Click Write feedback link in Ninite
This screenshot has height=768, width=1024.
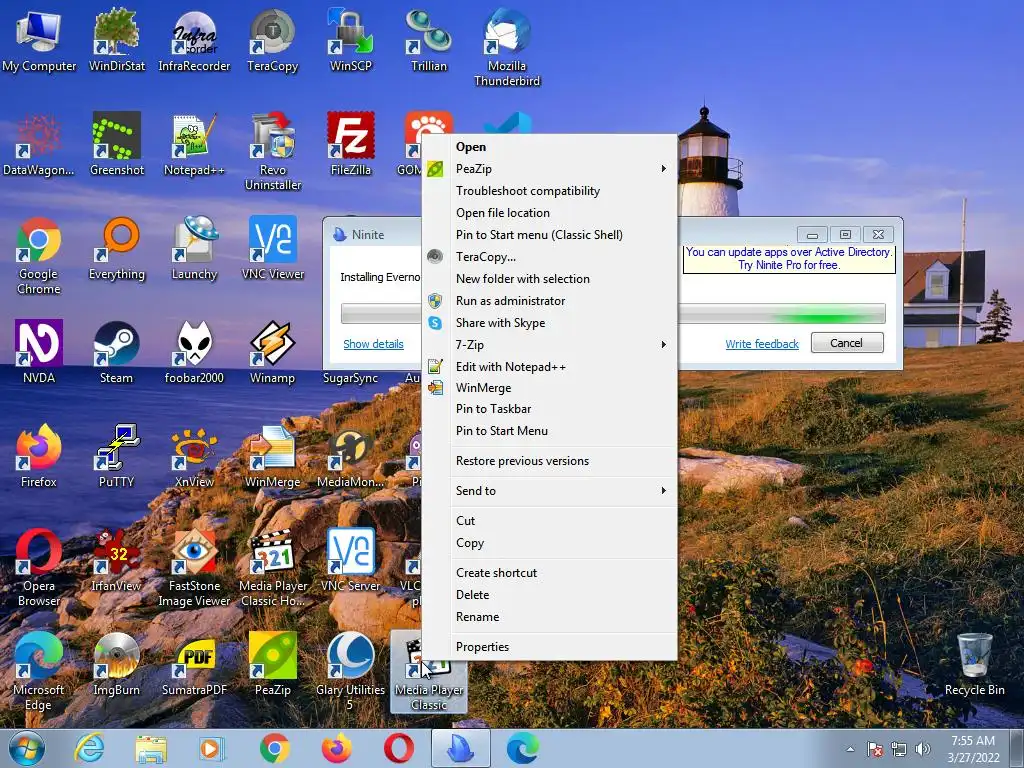click(x=762, y=344)
